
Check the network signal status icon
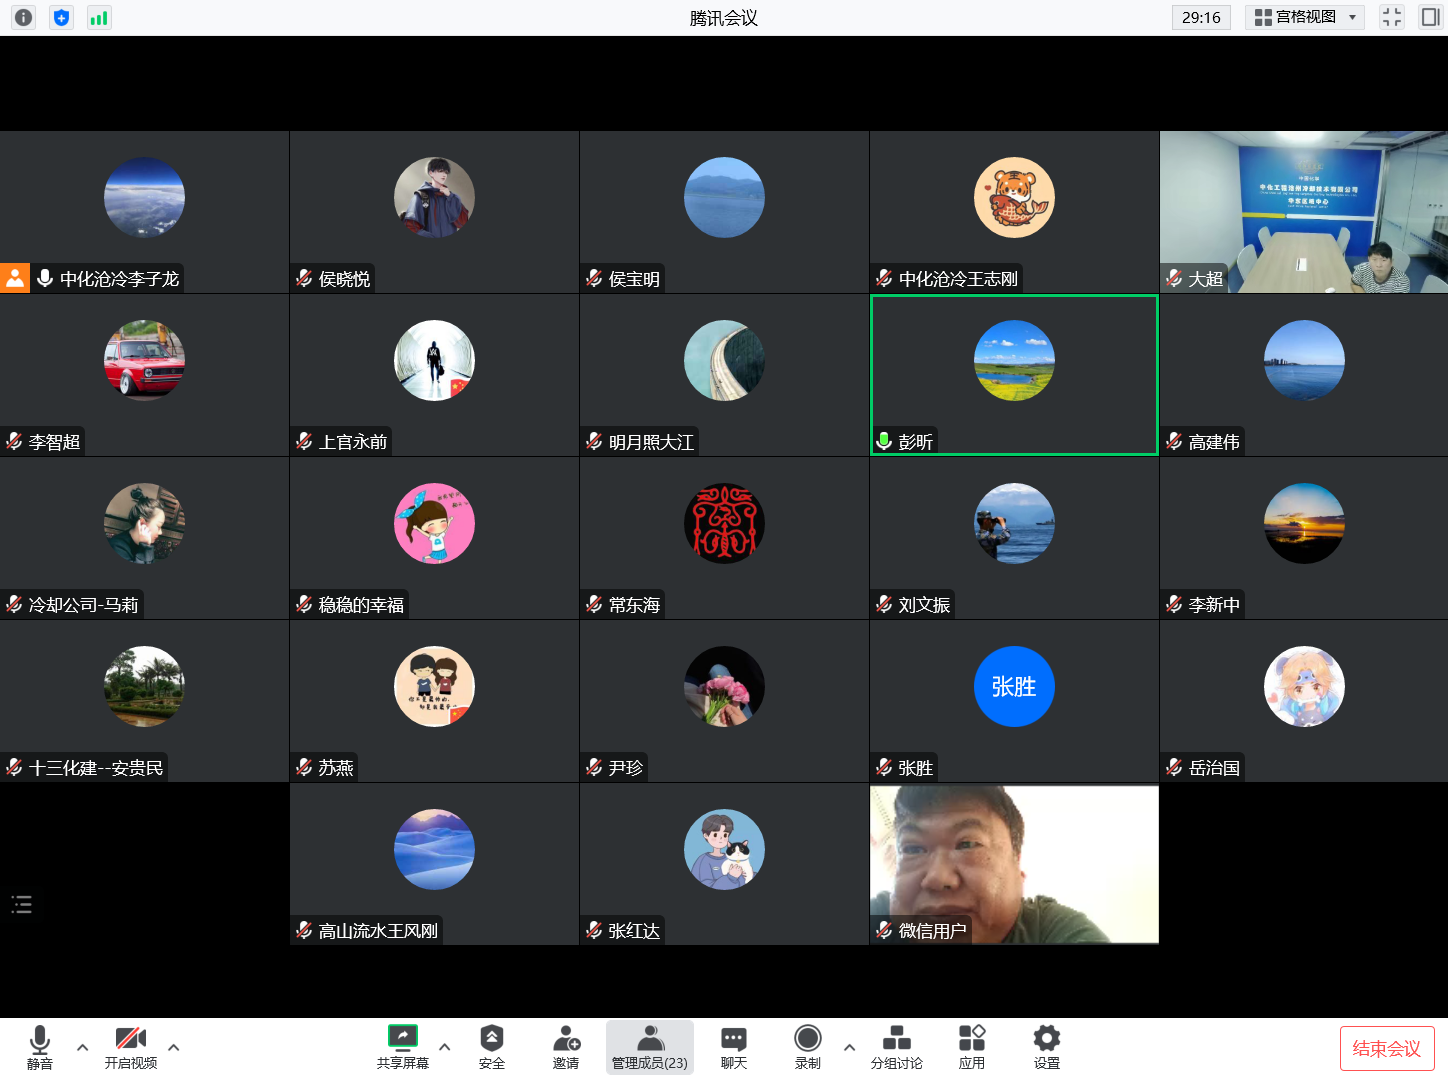[99, 17]
